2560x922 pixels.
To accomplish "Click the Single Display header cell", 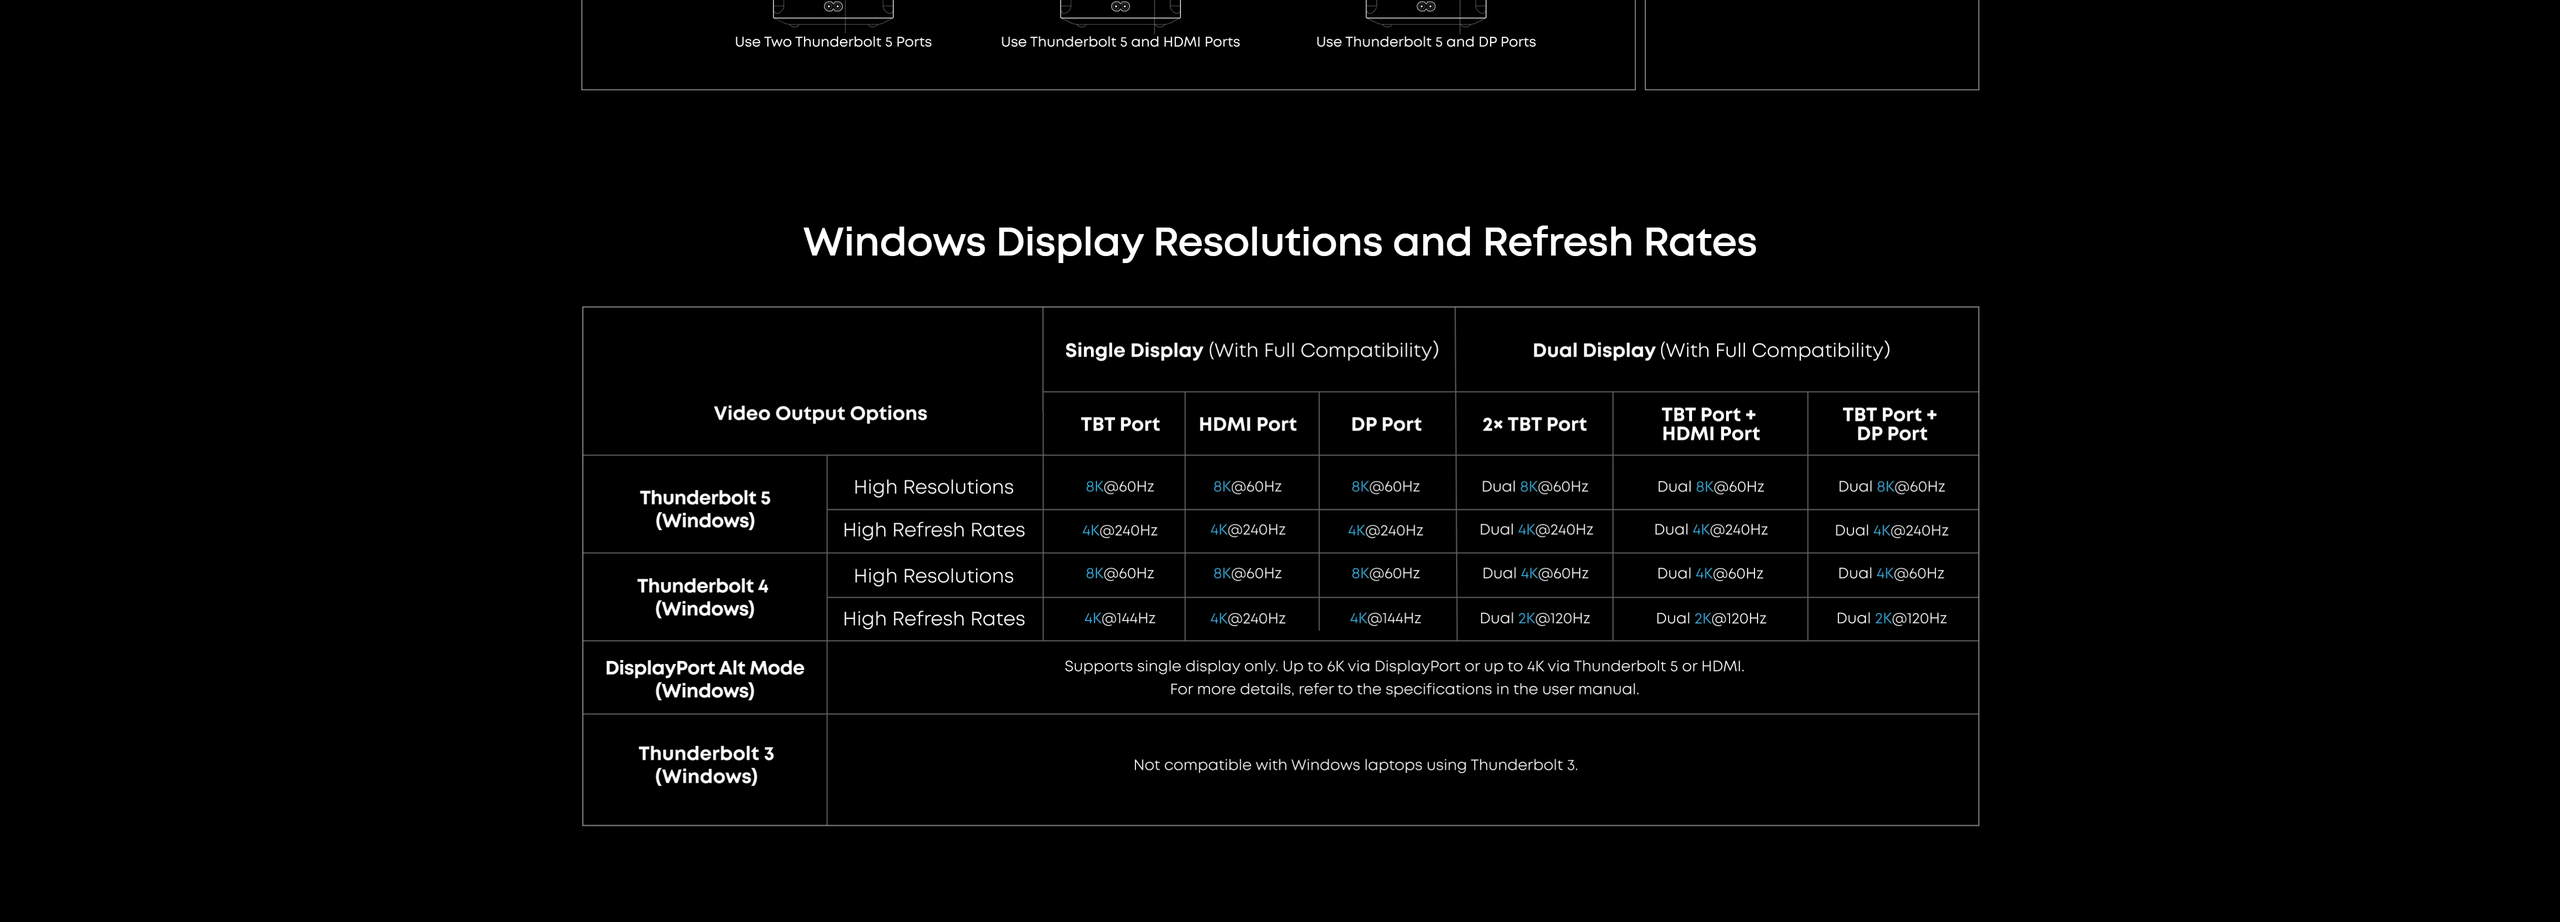I will 1251,350.
